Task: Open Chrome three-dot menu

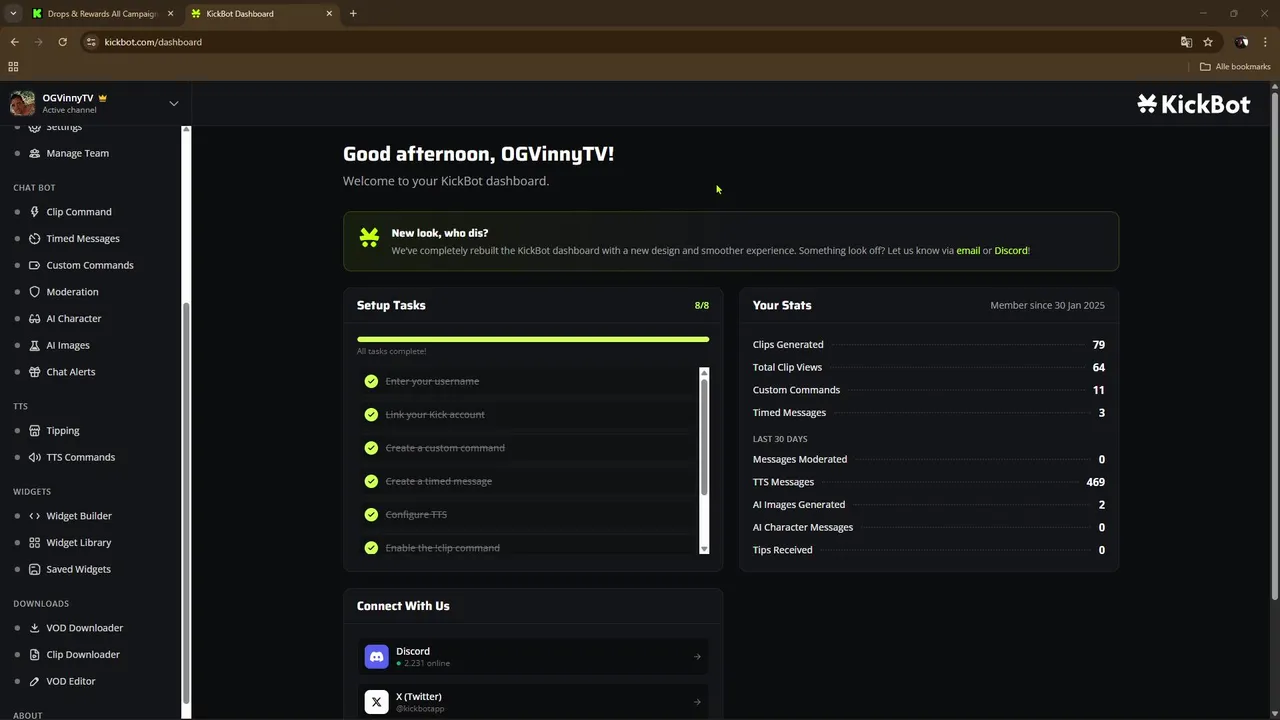Action: click(x=1265, y=42)
